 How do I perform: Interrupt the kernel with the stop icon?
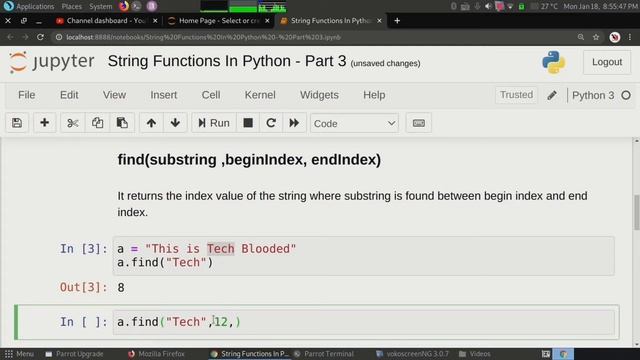tap(248, 123)
